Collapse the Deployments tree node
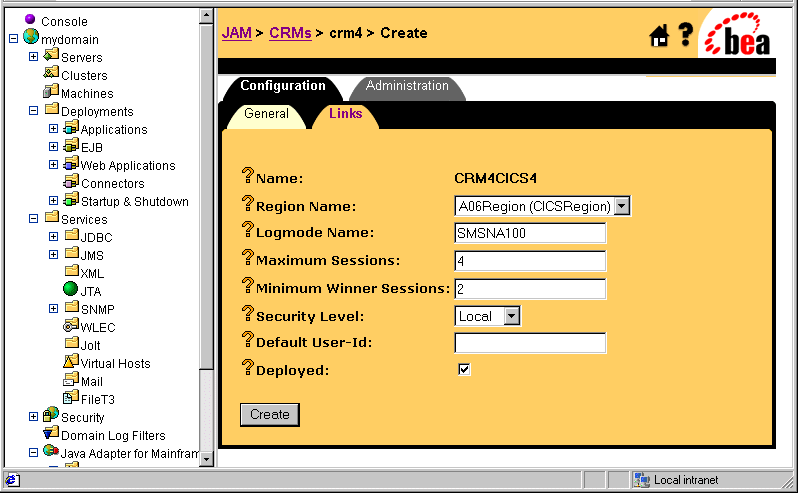The height and width of the screenshot is (493, 798). click(x=34, y=110)
